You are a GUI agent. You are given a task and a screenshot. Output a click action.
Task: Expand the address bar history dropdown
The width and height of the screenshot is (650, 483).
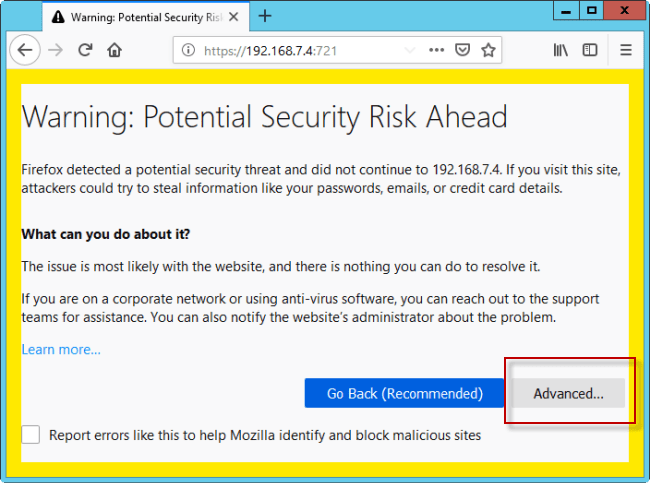(409, 50)
